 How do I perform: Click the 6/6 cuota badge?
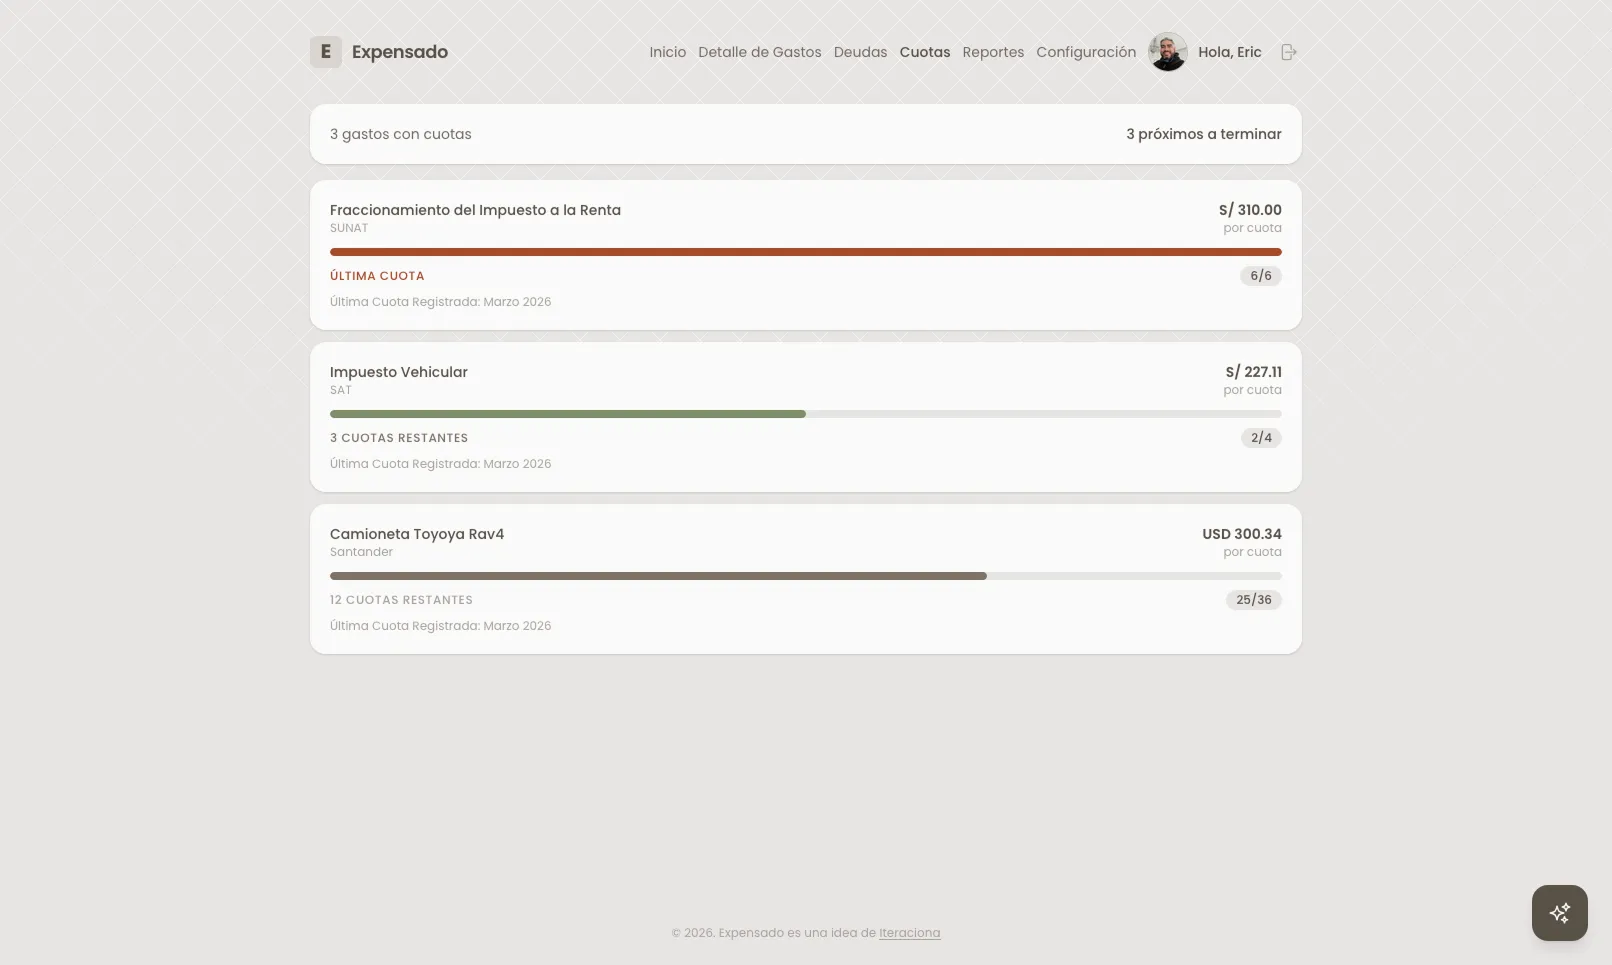pyautogui.click(x=1261, y=276)
